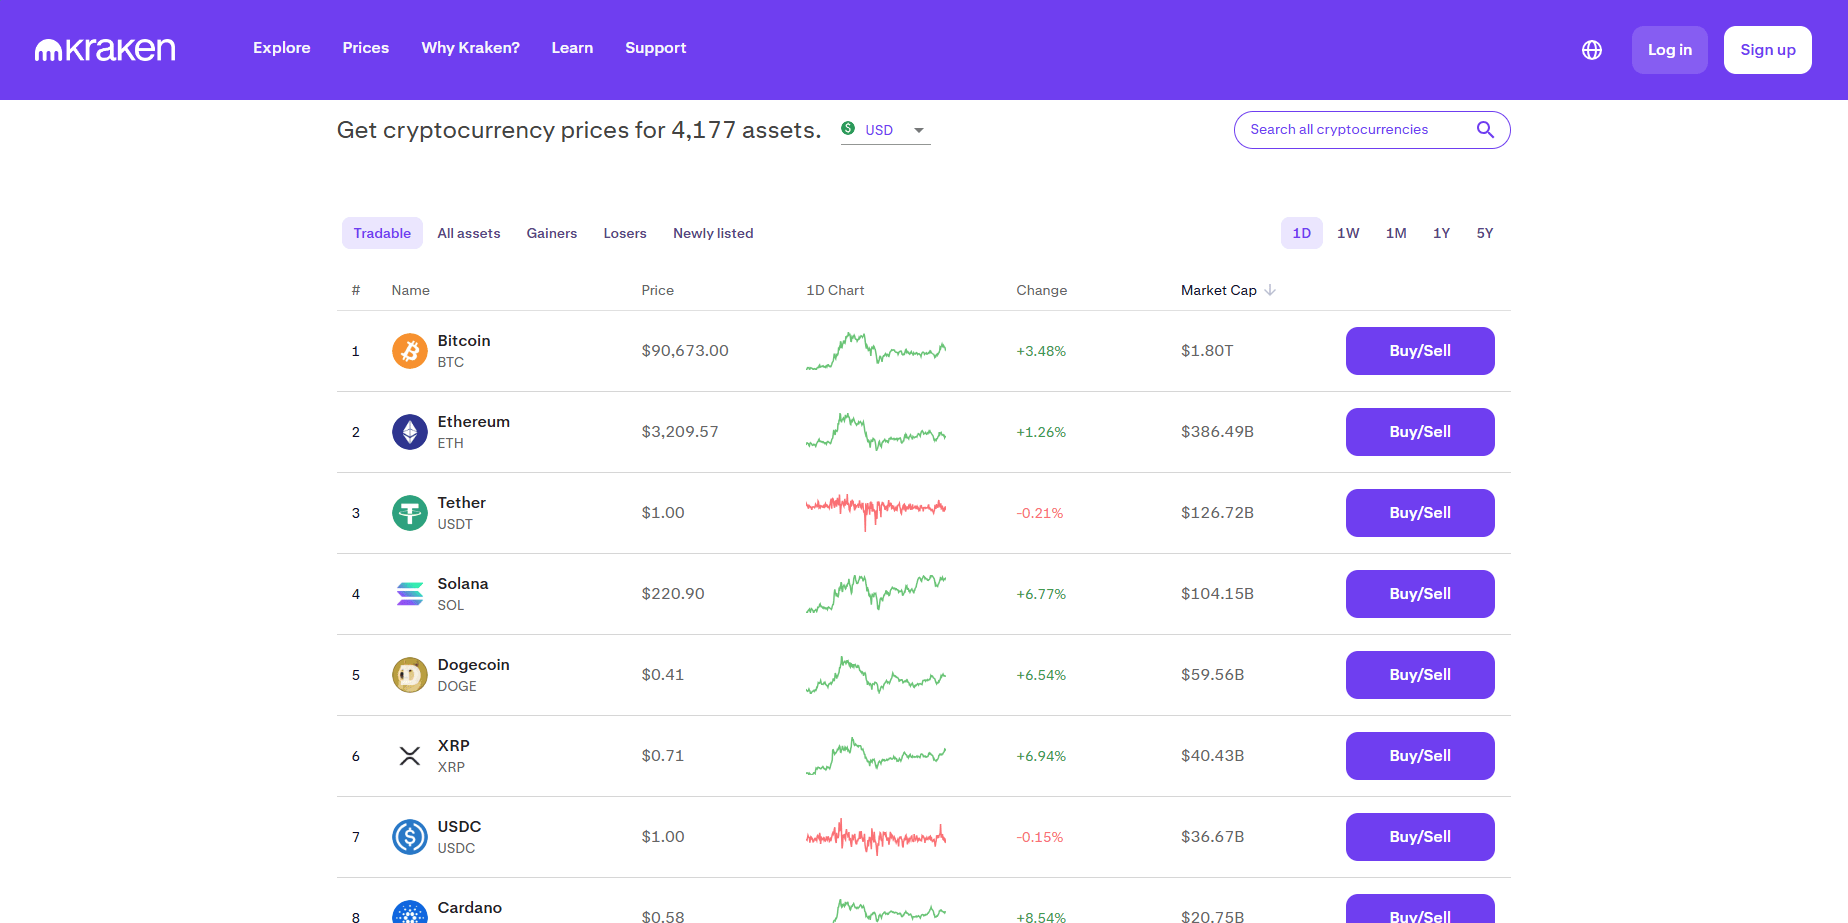Open the Prices menu
1848x923 pixels.
[x=366, y=48]
